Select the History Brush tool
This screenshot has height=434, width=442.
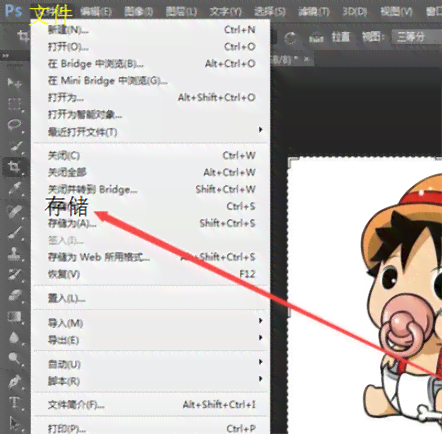point(14,275)
